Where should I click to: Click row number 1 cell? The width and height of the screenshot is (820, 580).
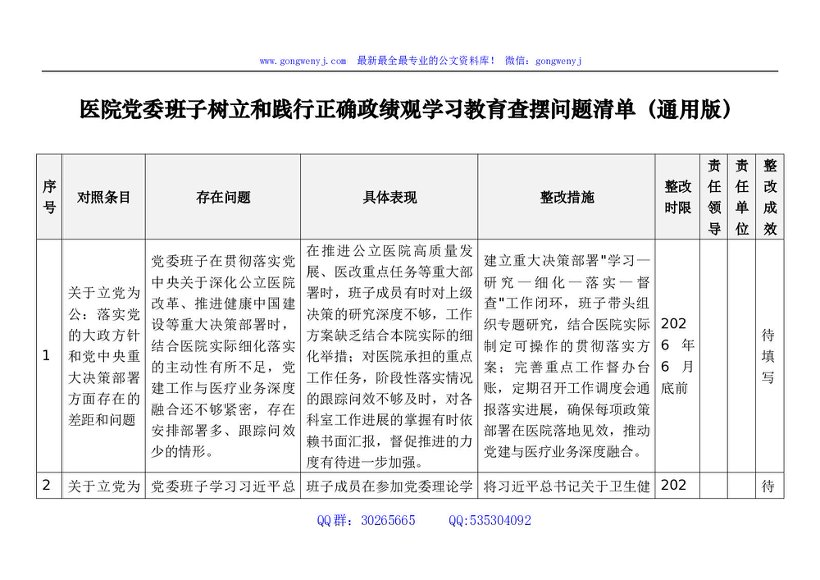coord(46,355)
